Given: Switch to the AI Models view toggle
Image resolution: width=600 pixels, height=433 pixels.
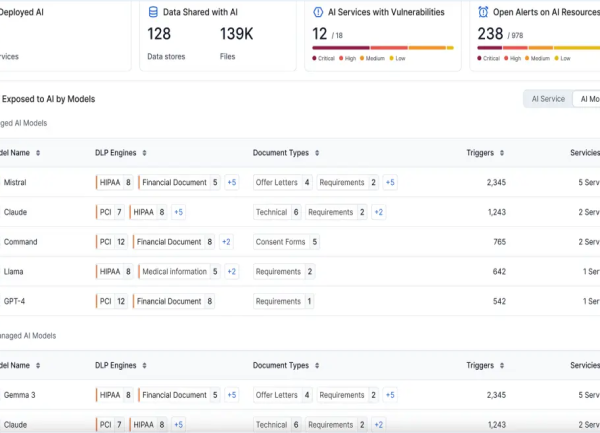Looking at the screenshot, I should pos(587,99).
